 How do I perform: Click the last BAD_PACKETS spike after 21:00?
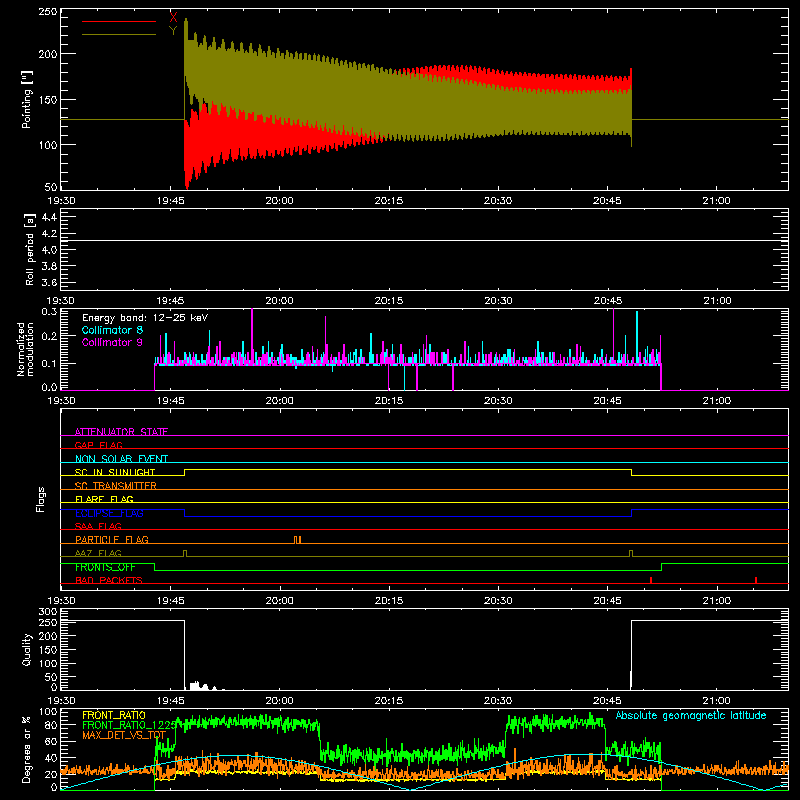pos(756,580)
